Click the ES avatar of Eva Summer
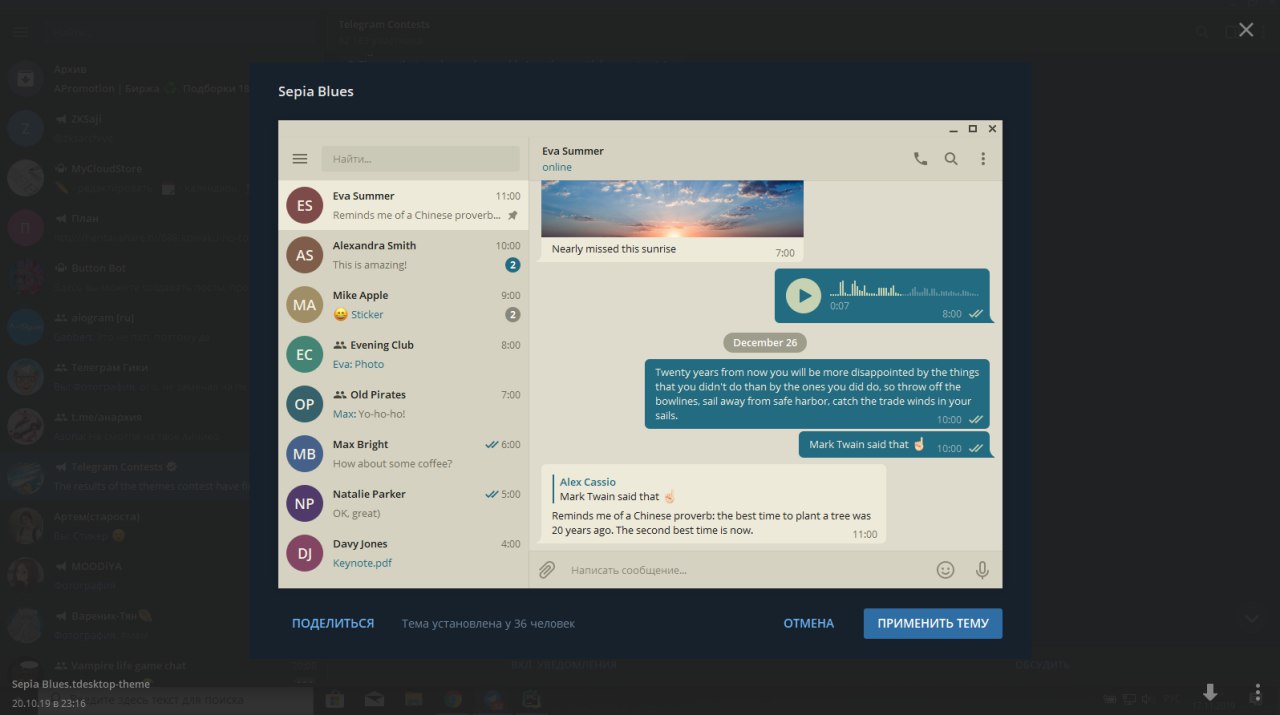The image size is (1280, 715). click(x=305, y=206)
